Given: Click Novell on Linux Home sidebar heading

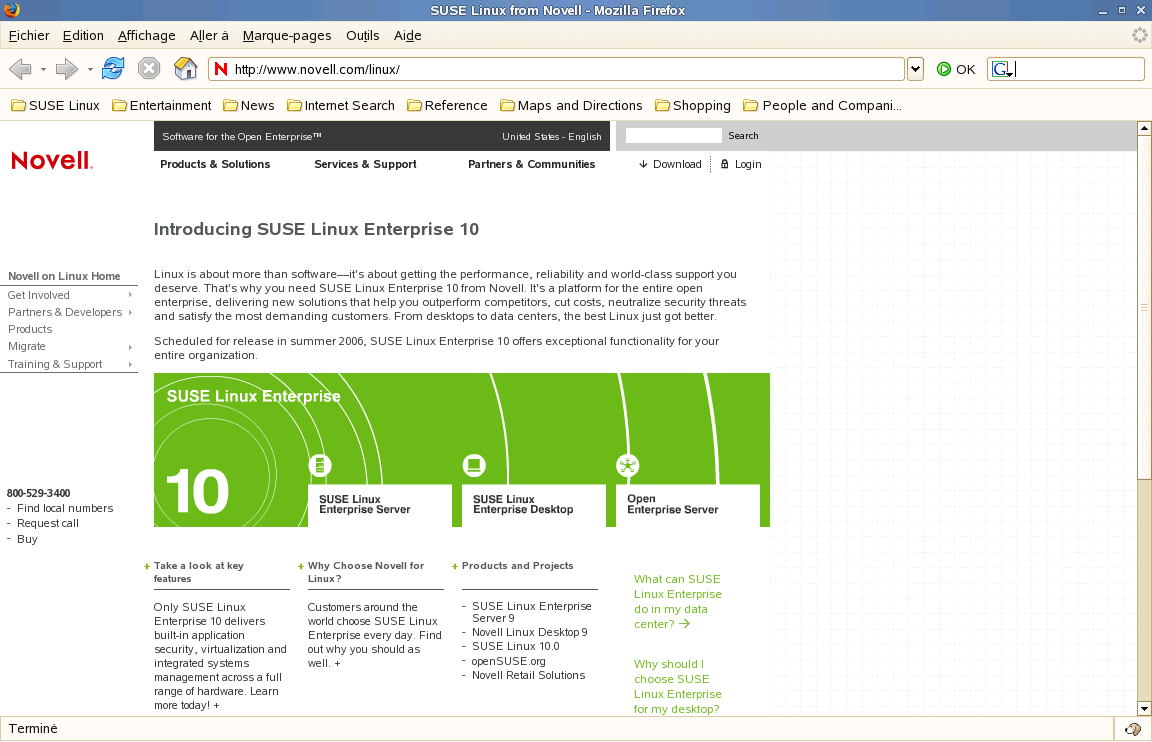Looking at the screenshot, I should coord(64,276).
